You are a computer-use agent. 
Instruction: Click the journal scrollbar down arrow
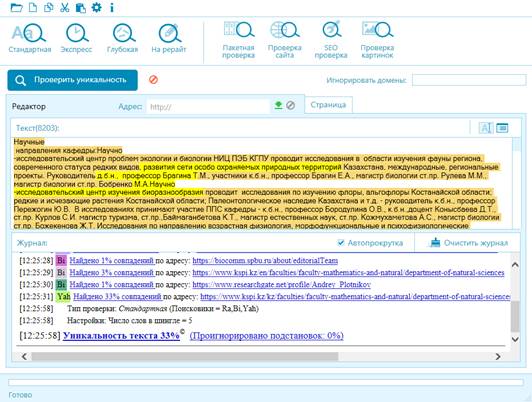coord(515,339)
